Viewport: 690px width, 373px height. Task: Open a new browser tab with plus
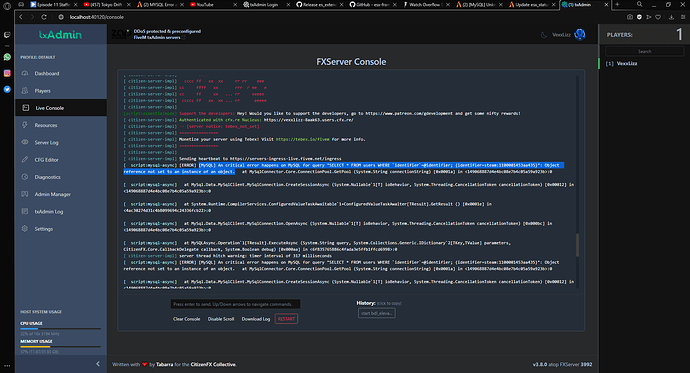617,4
